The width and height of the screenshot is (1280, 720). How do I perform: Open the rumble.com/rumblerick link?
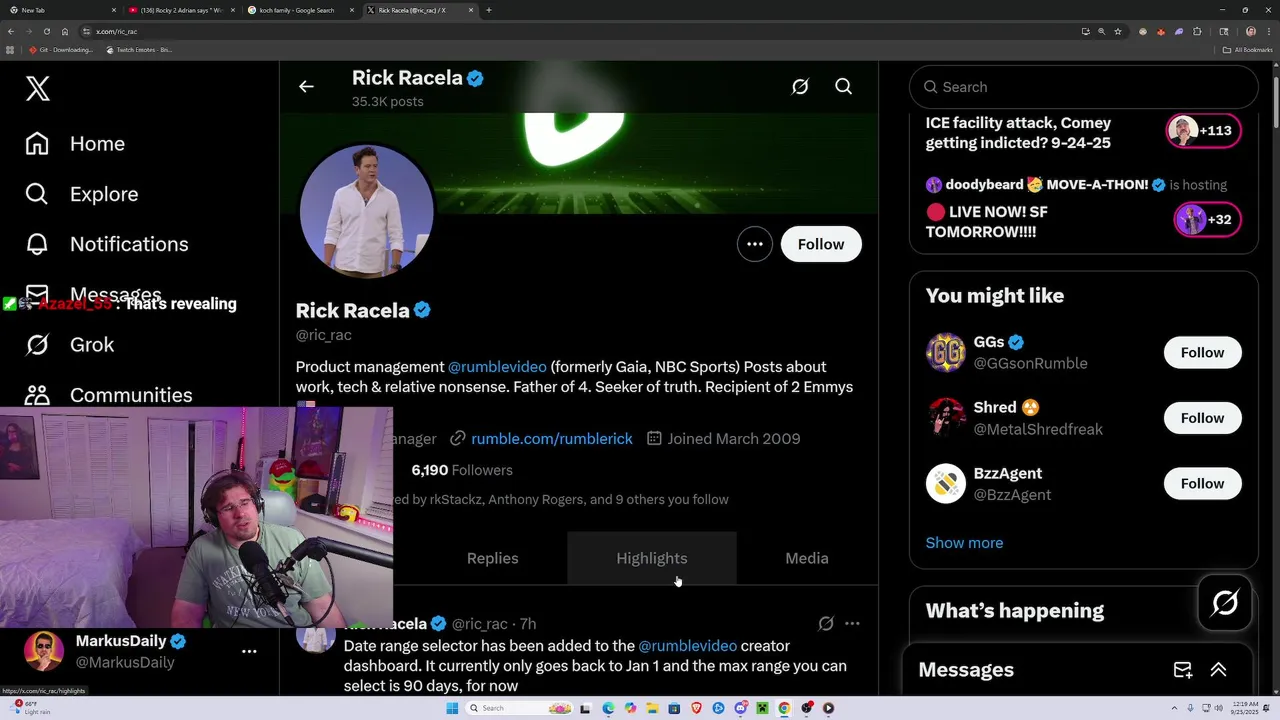[552, 438]
